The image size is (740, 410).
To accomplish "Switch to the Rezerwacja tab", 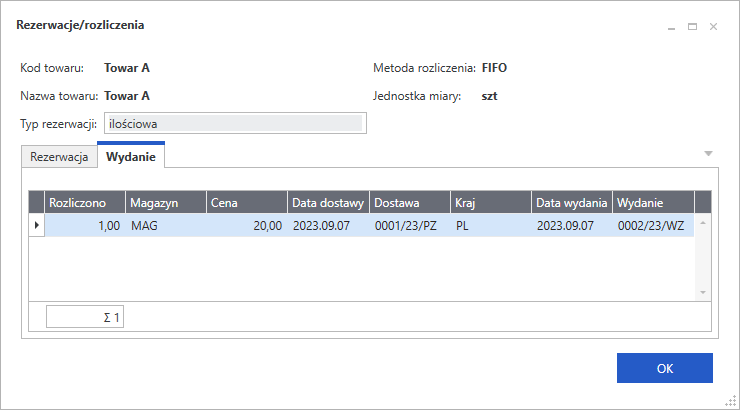I will tap(59, 157).
